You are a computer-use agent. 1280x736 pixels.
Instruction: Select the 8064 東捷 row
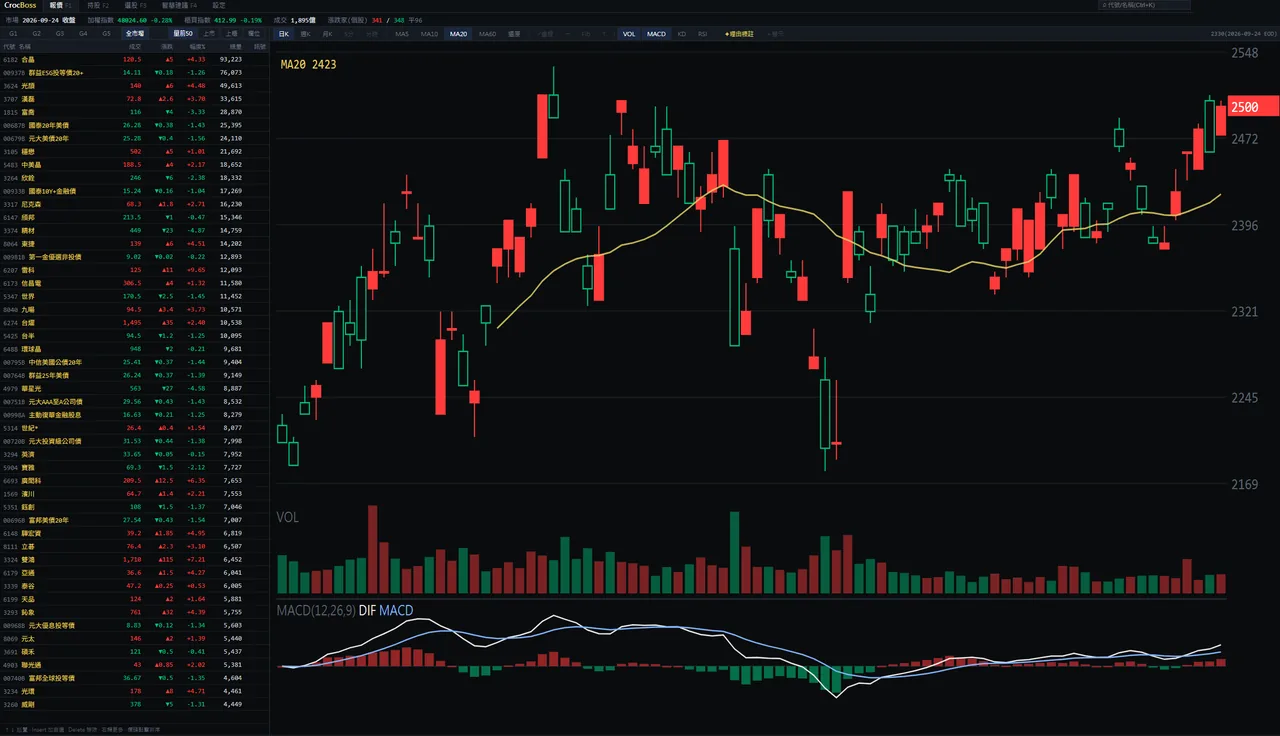coord(134,243)
